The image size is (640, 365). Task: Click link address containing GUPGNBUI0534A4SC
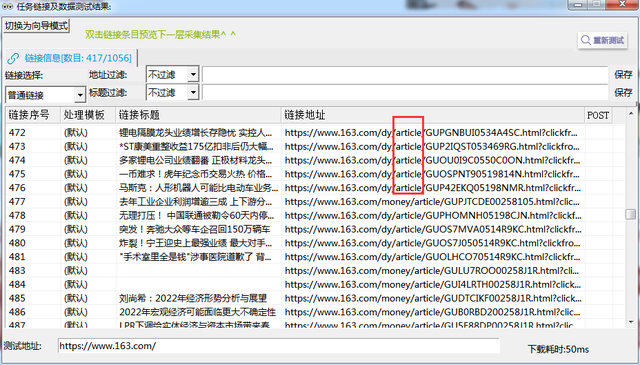pyautogui.click(x=431, y=132)
